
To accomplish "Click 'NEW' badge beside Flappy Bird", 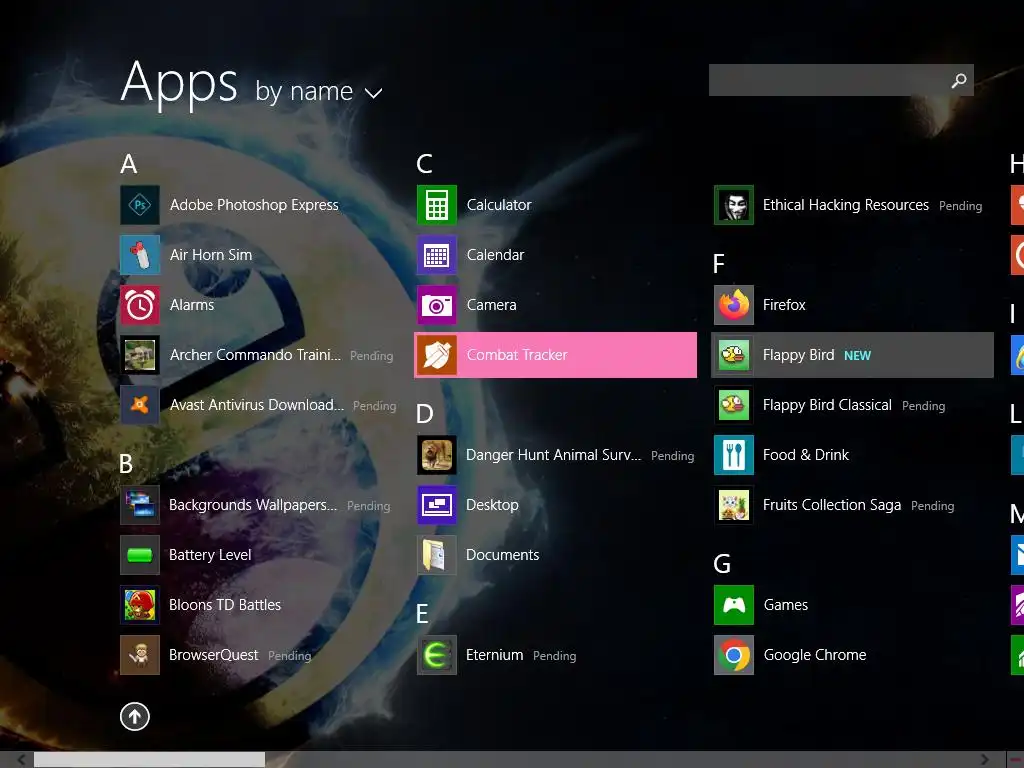I will (x=857, y=356).
